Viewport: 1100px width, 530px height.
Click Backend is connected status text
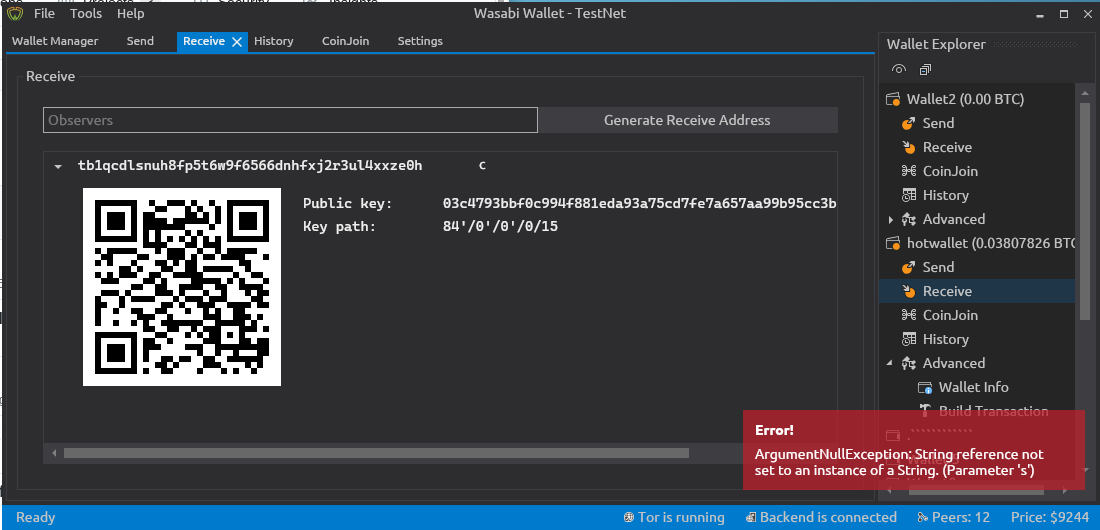pos(828,517)
